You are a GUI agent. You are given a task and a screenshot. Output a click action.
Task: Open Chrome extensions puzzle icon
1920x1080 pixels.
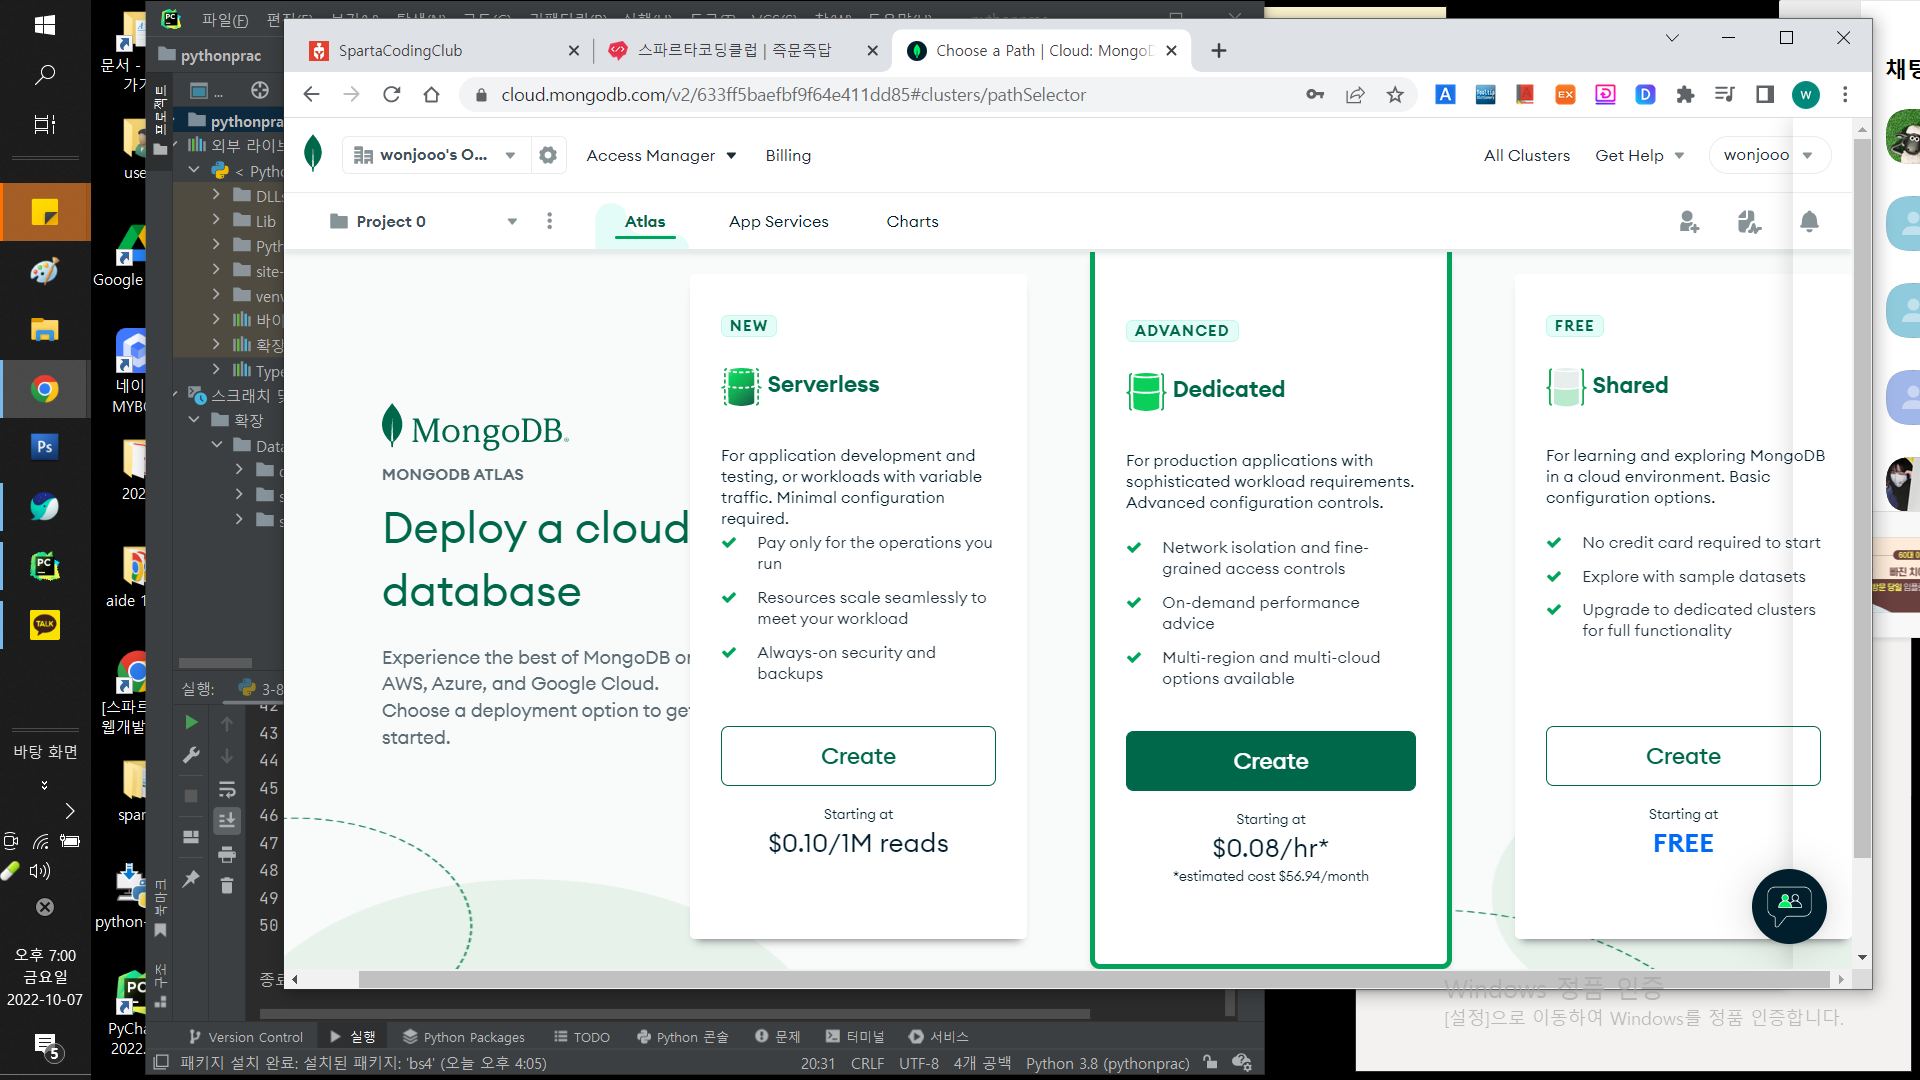[1685, 95]
